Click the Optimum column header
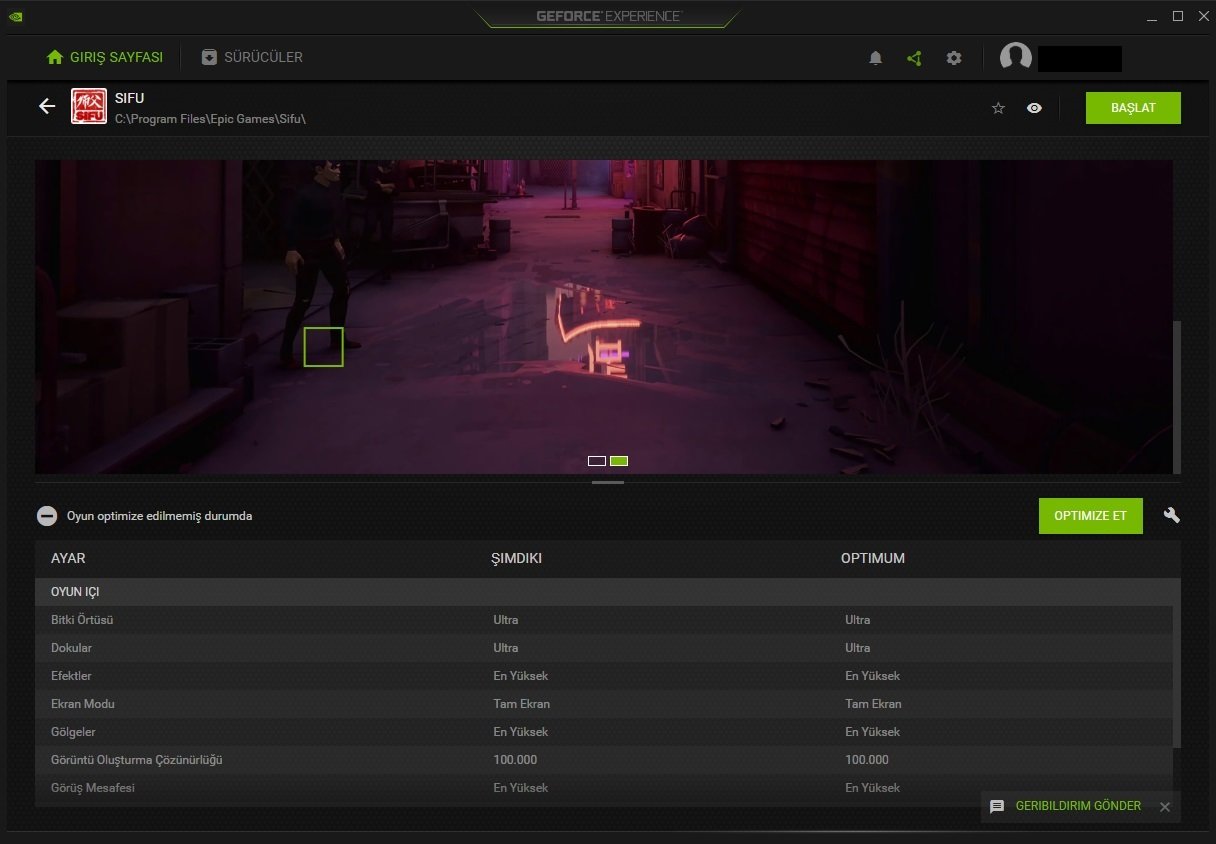The width and height of the screenshot is (1216, 844). coord(873,558)
